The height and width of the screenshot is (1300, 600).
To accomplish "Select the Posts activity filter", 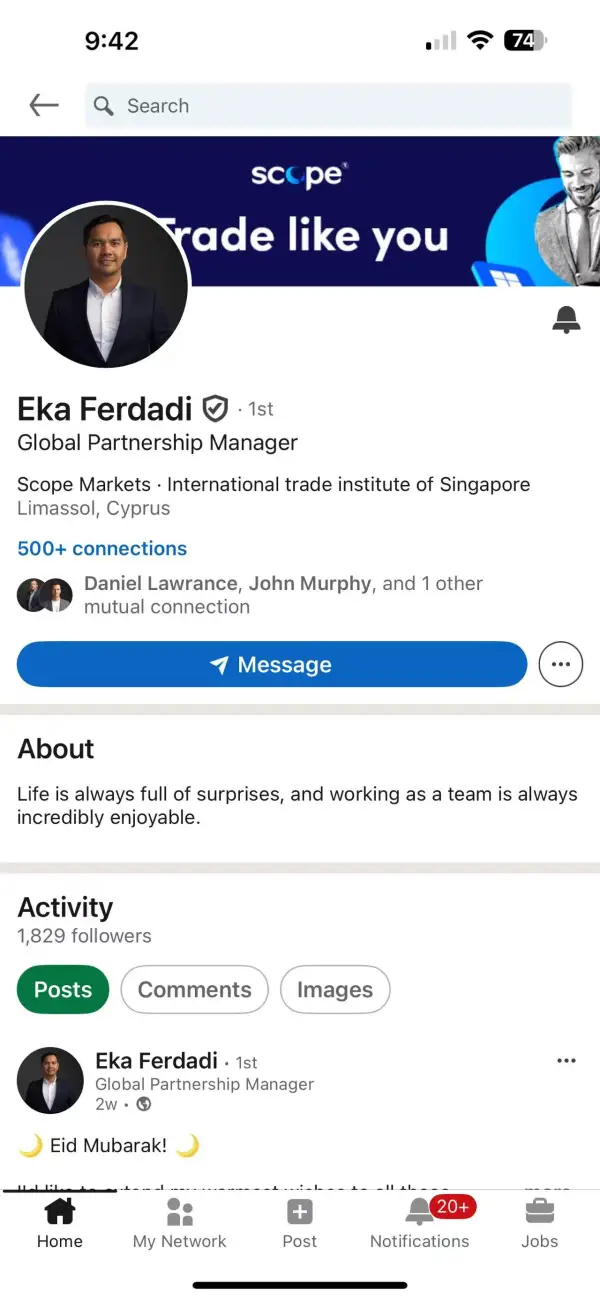I will (63, 990).
